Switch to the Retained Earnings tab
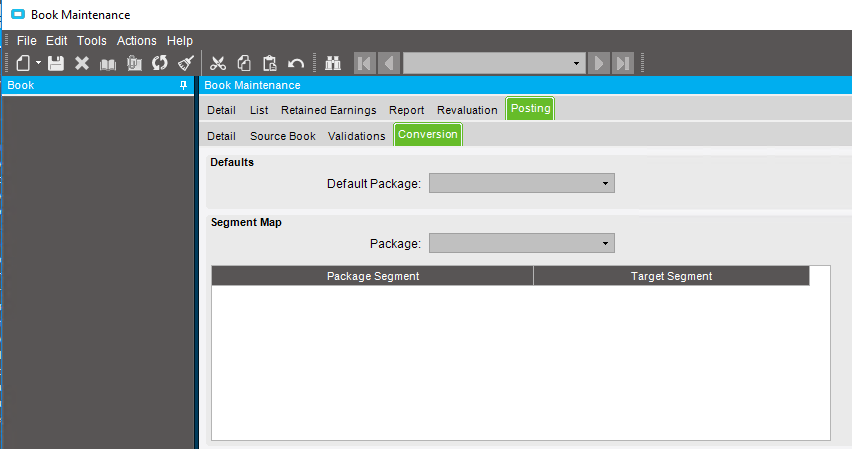Image resolution: width=852 pixels, height=449 pixels. [x=329, y=110]
